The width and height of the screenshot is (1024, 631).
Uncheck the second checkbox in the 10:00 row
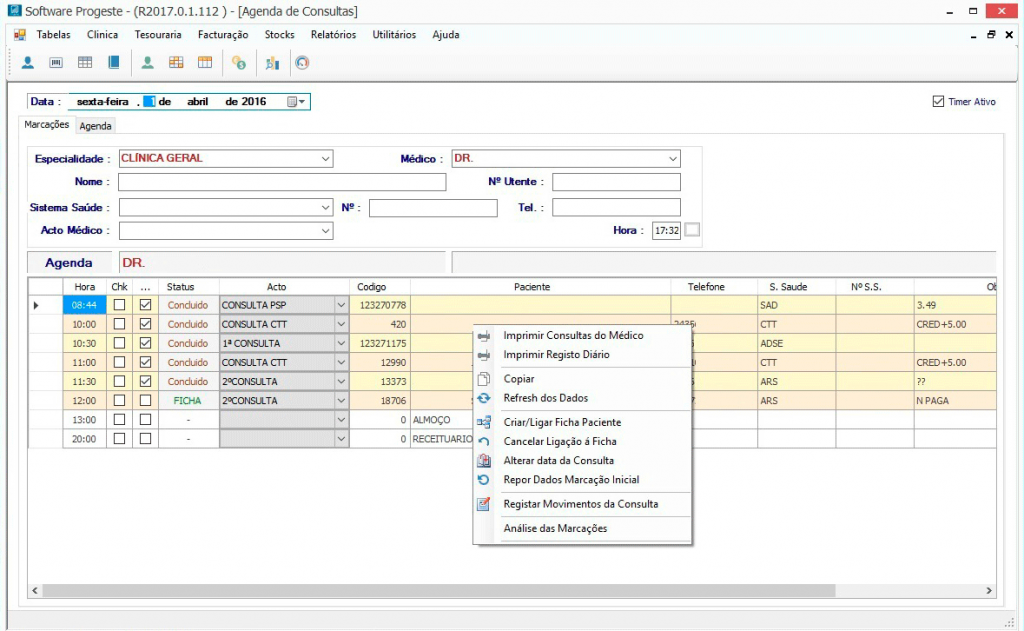146,324
